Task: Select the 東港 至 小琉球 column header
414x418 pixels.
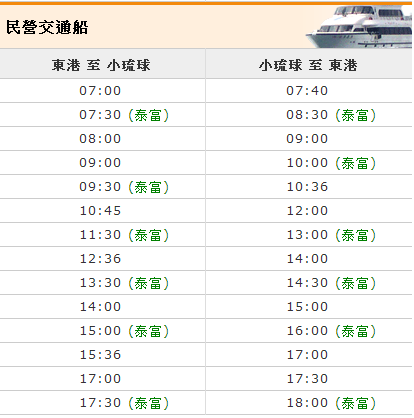Action: coord(101,65)
